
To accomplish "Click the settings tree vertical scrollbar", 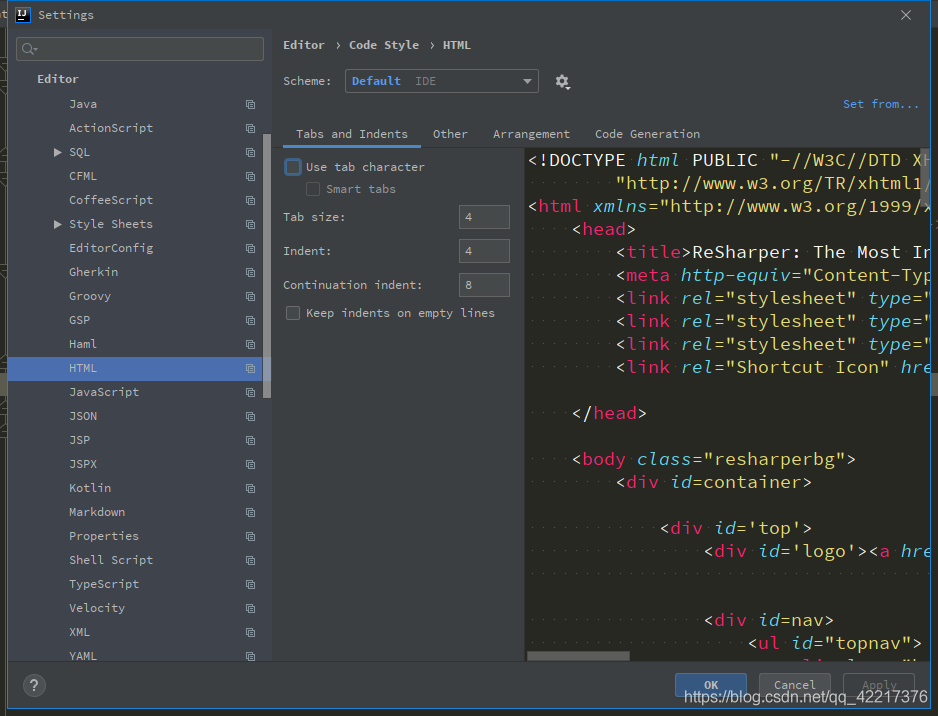I will click(267, 266).
